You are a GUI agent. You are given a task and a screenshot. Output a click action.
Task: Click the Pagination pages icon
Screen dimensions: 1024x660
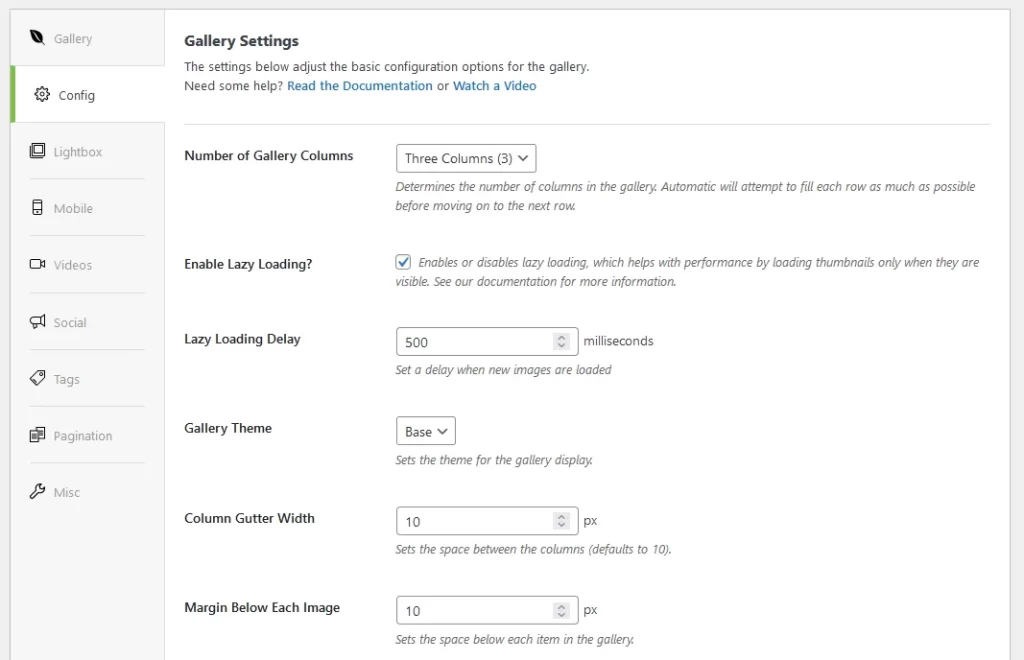[x=37, y=435]
